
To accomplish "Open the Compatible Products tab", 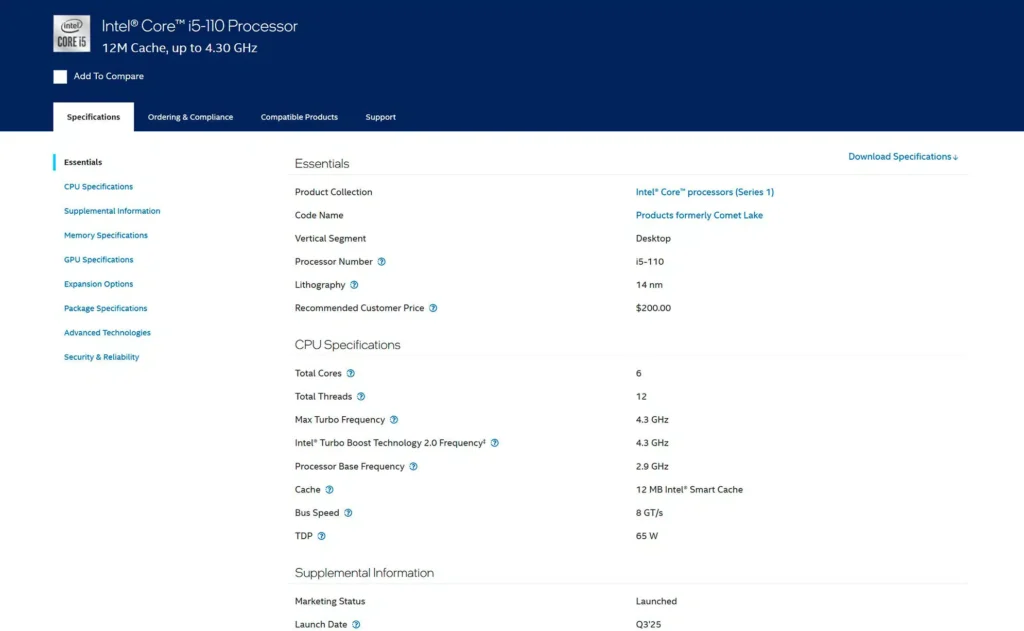I will (299, 117).
